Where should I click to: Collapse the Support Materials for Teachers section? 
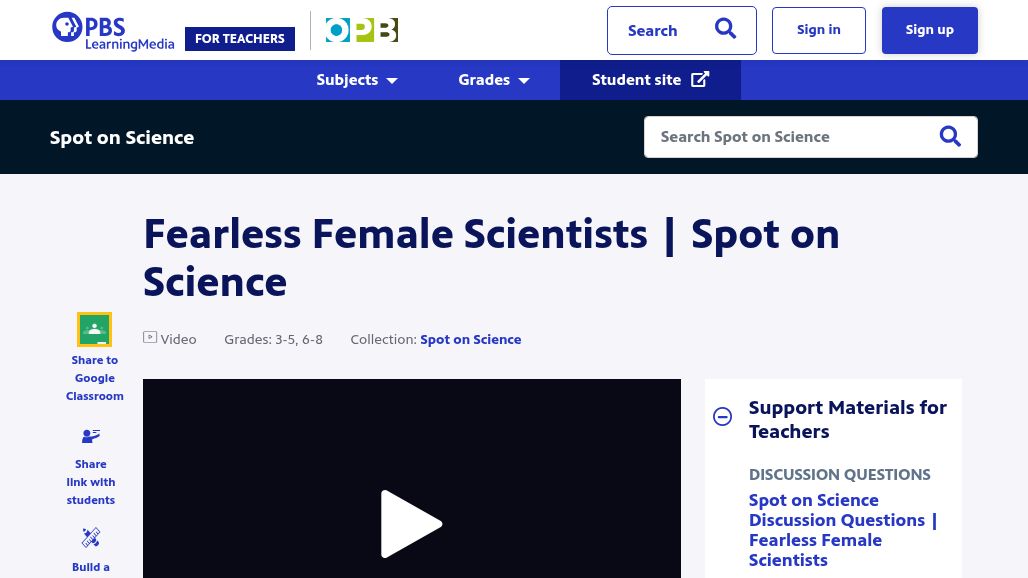pos(722,416)
